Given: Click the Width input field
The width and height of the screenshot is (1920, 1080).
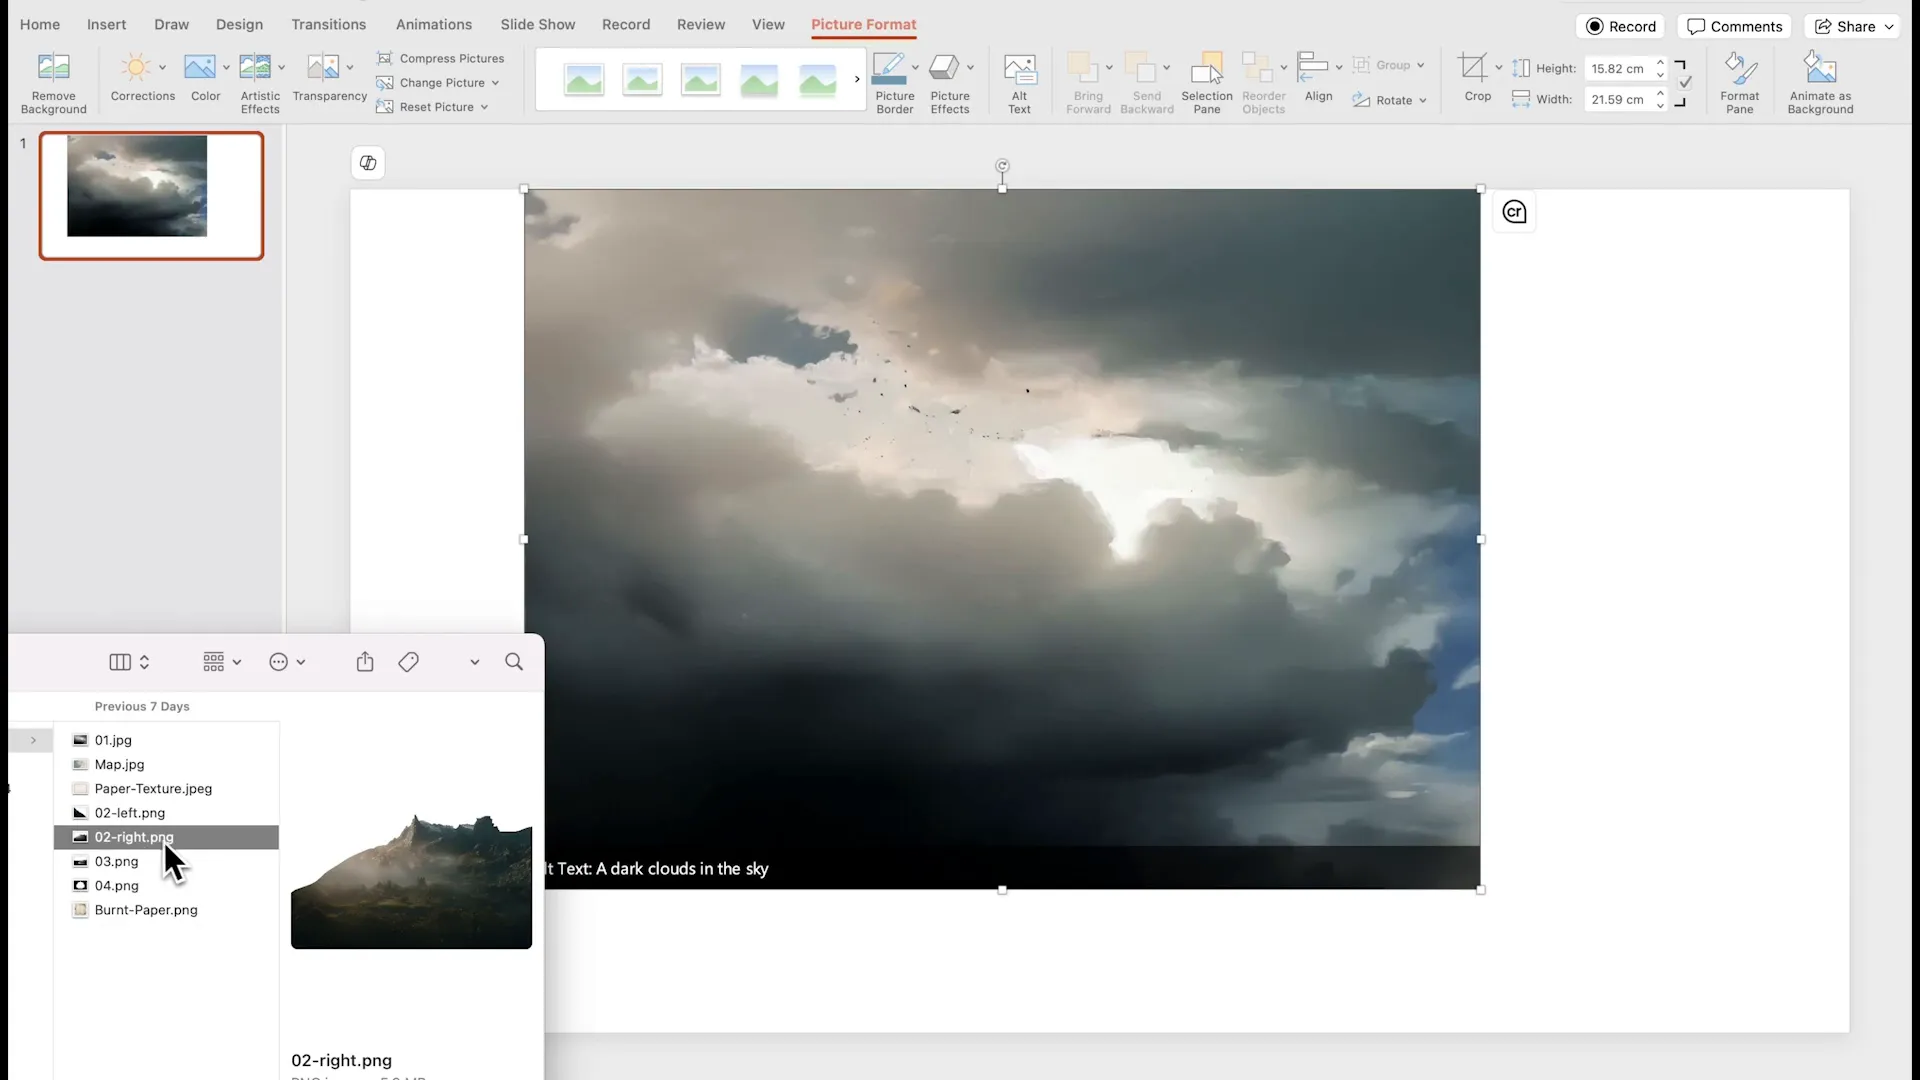Looking at the screenshot, I should point(1618,99).
